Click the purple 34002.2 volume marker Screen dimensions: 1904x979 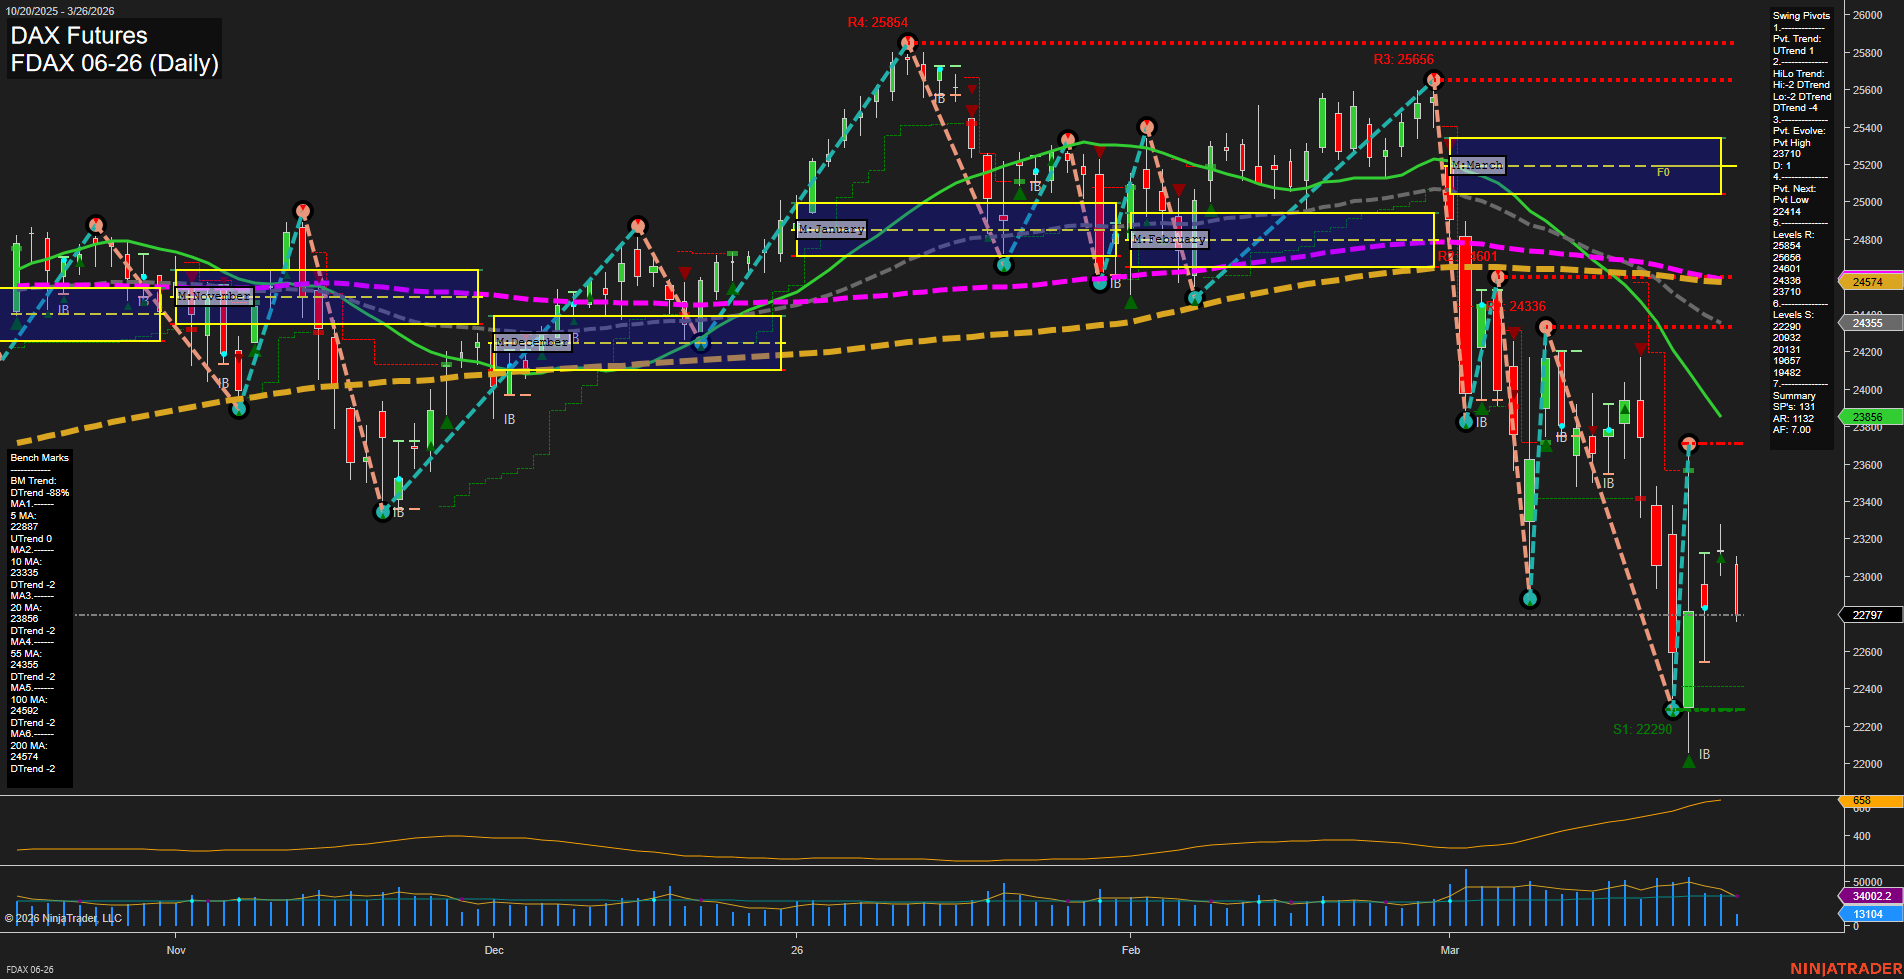(1870, 897)
